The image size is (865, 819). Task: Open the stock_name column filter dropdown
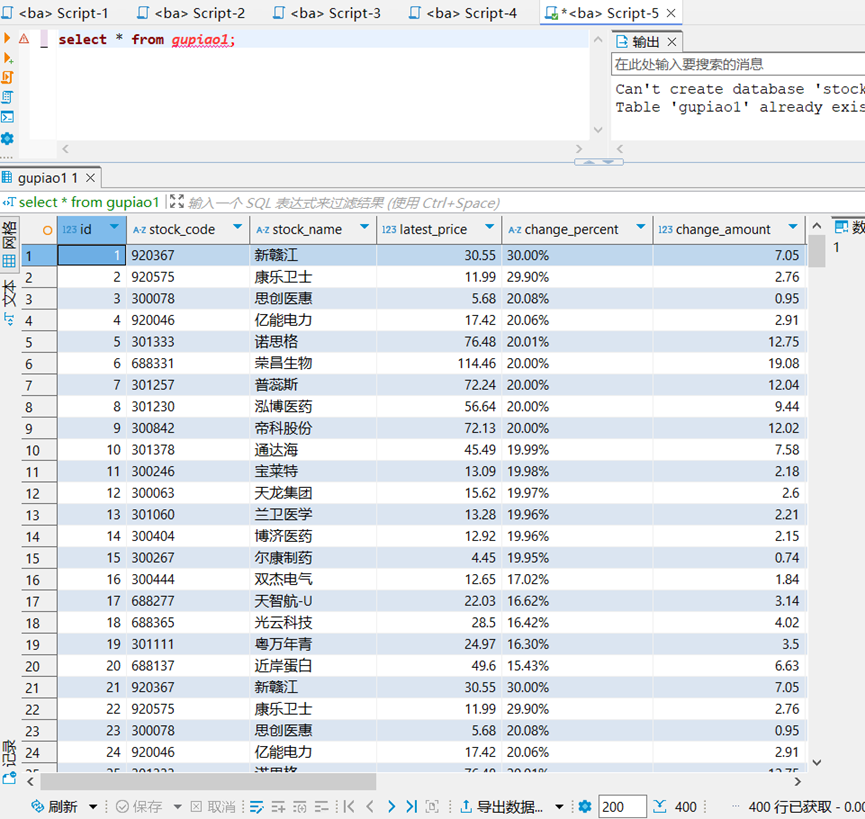pyautogui.click(x=364, y=227)
